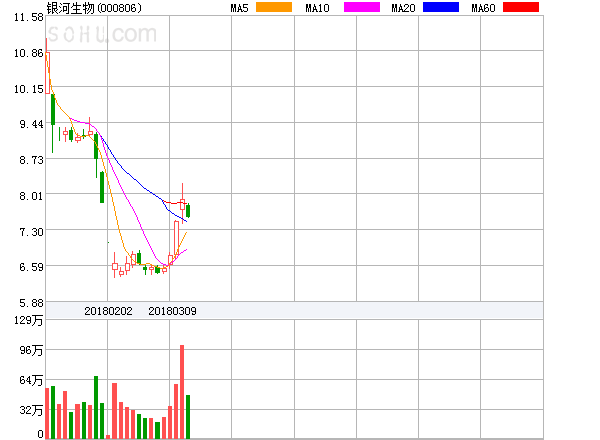
Task: Click the 129万 volume axis label
Action: pyautogui.click(x=29, y=320)
